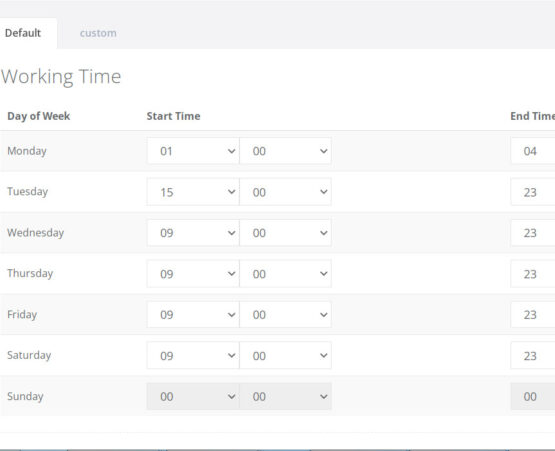Open Wednesday start hour dropdown

coord(193,233)
